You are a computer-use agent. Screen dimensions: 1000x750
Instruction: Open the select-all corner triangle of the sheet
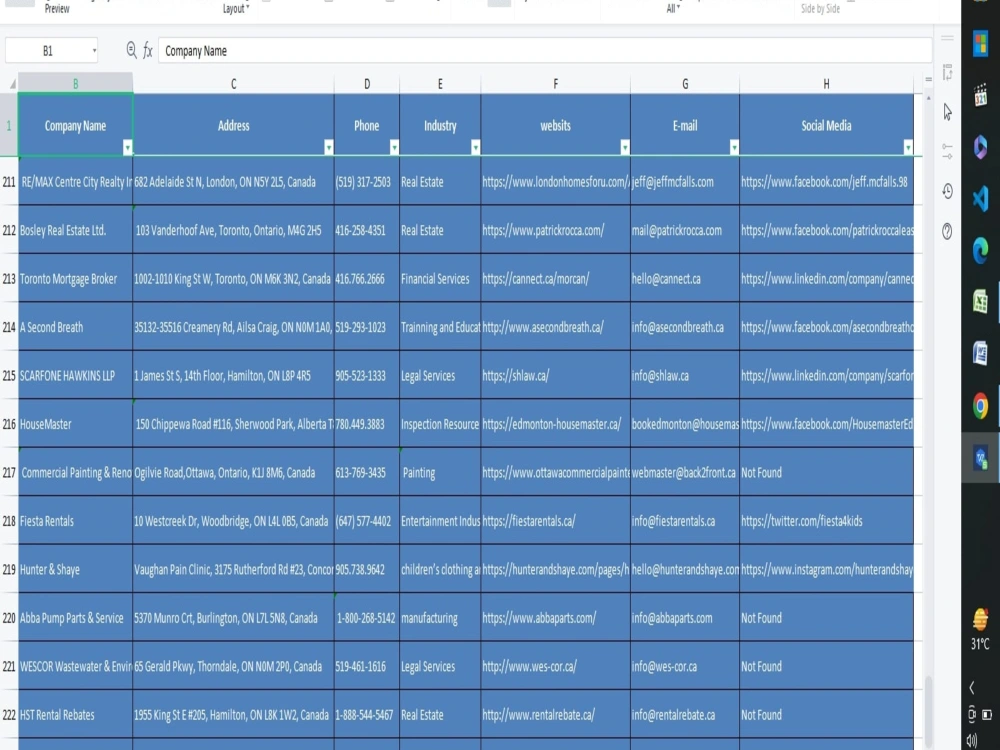click(12, 84)
